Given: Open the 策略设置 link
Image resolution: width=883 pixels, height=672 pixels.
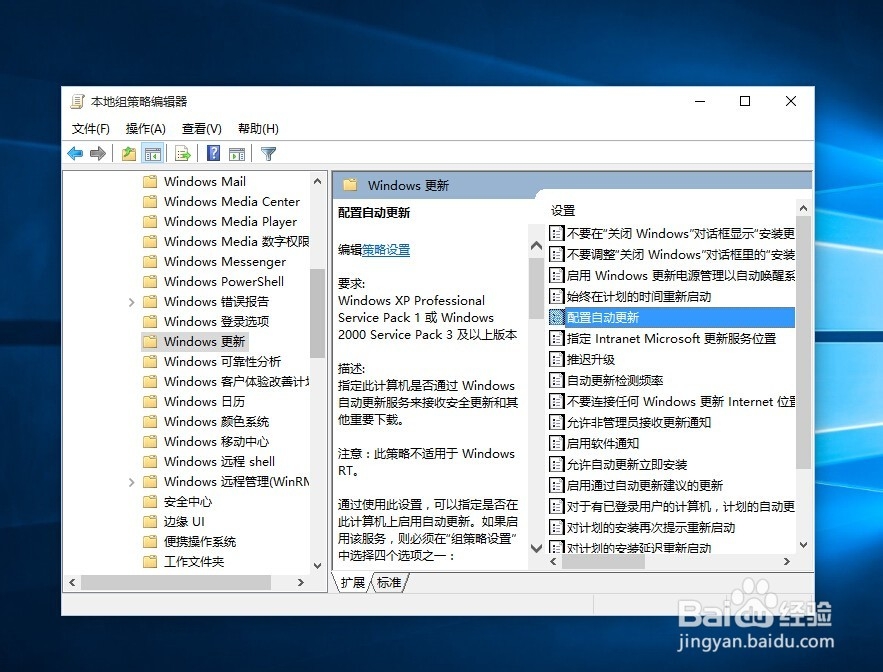Looking at the screenshot, I should (386, 250).
